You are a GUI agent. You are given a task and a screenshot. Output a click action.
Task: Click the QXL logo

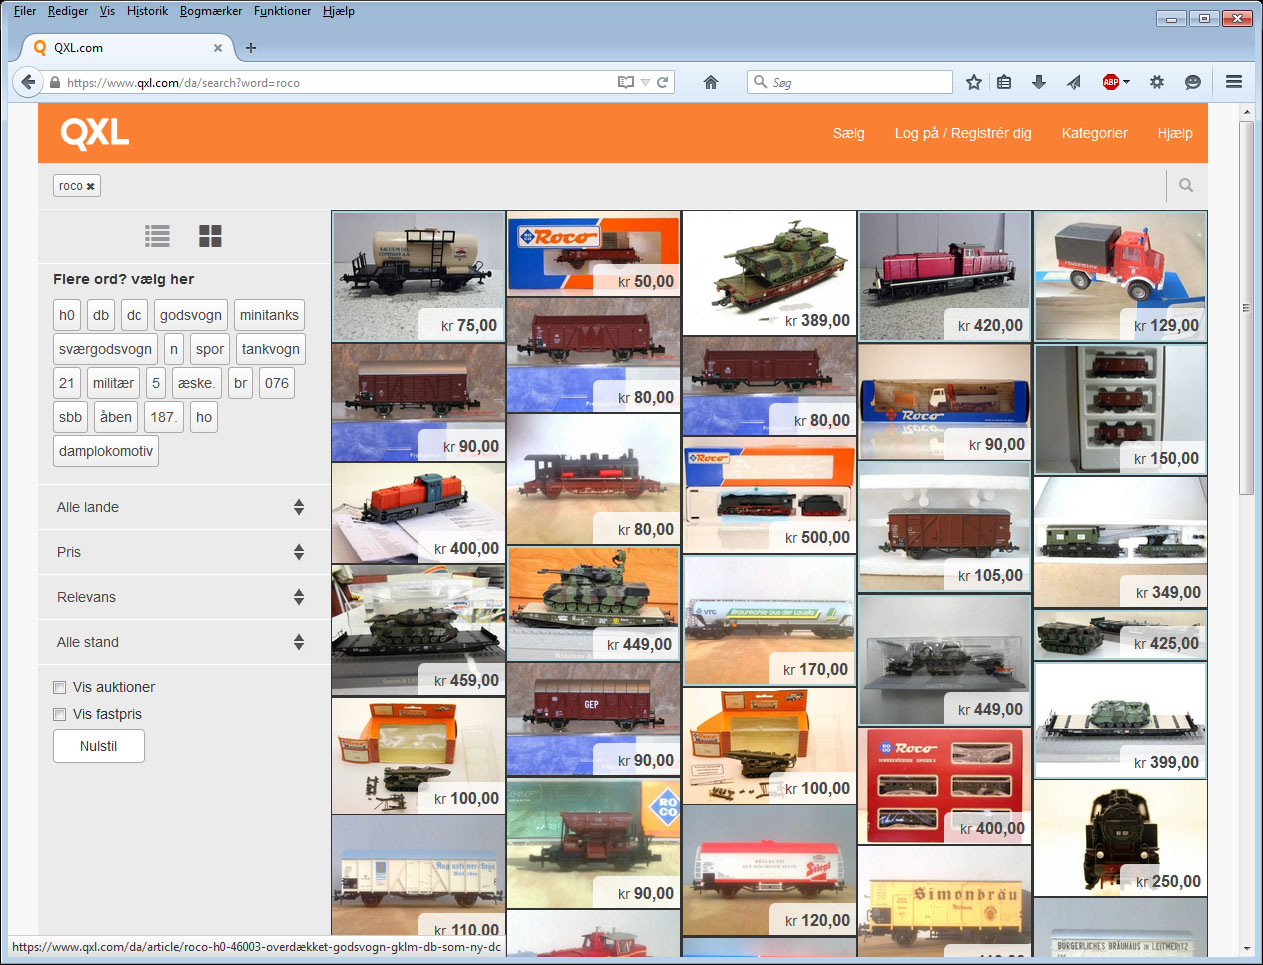tap(95, 133)
